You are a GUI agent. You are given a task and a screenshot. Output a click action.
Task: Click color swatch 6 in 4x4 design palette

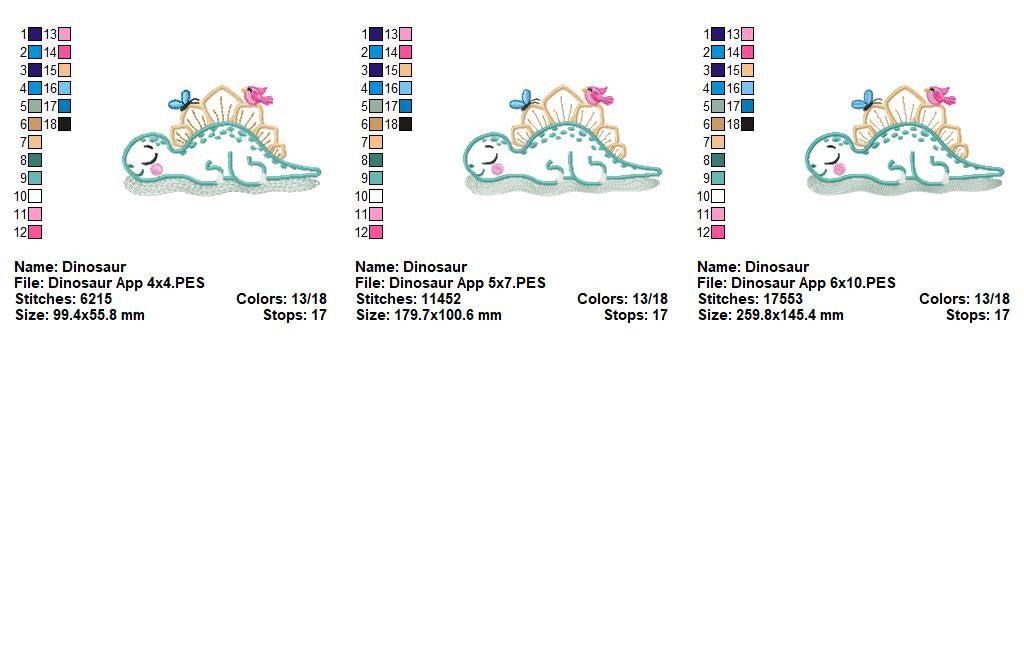(x=35, y=124)
